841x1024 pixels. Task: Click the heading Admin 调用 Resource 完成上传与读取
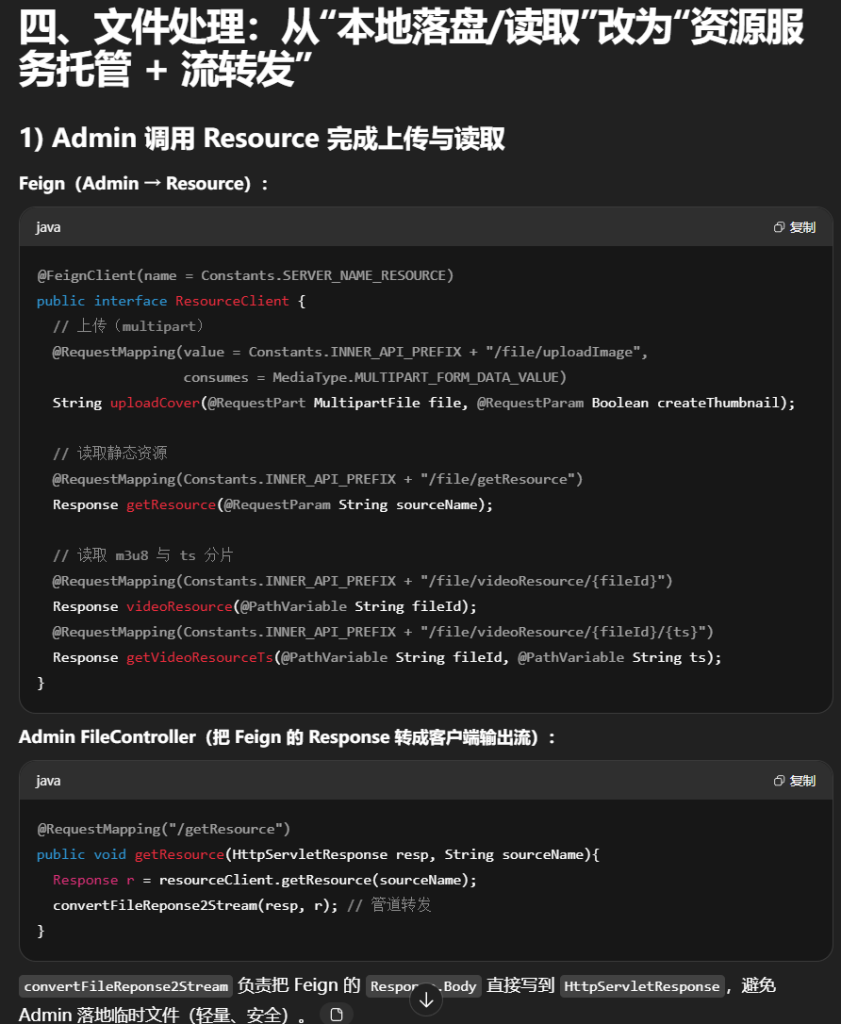tap(262, 138)
